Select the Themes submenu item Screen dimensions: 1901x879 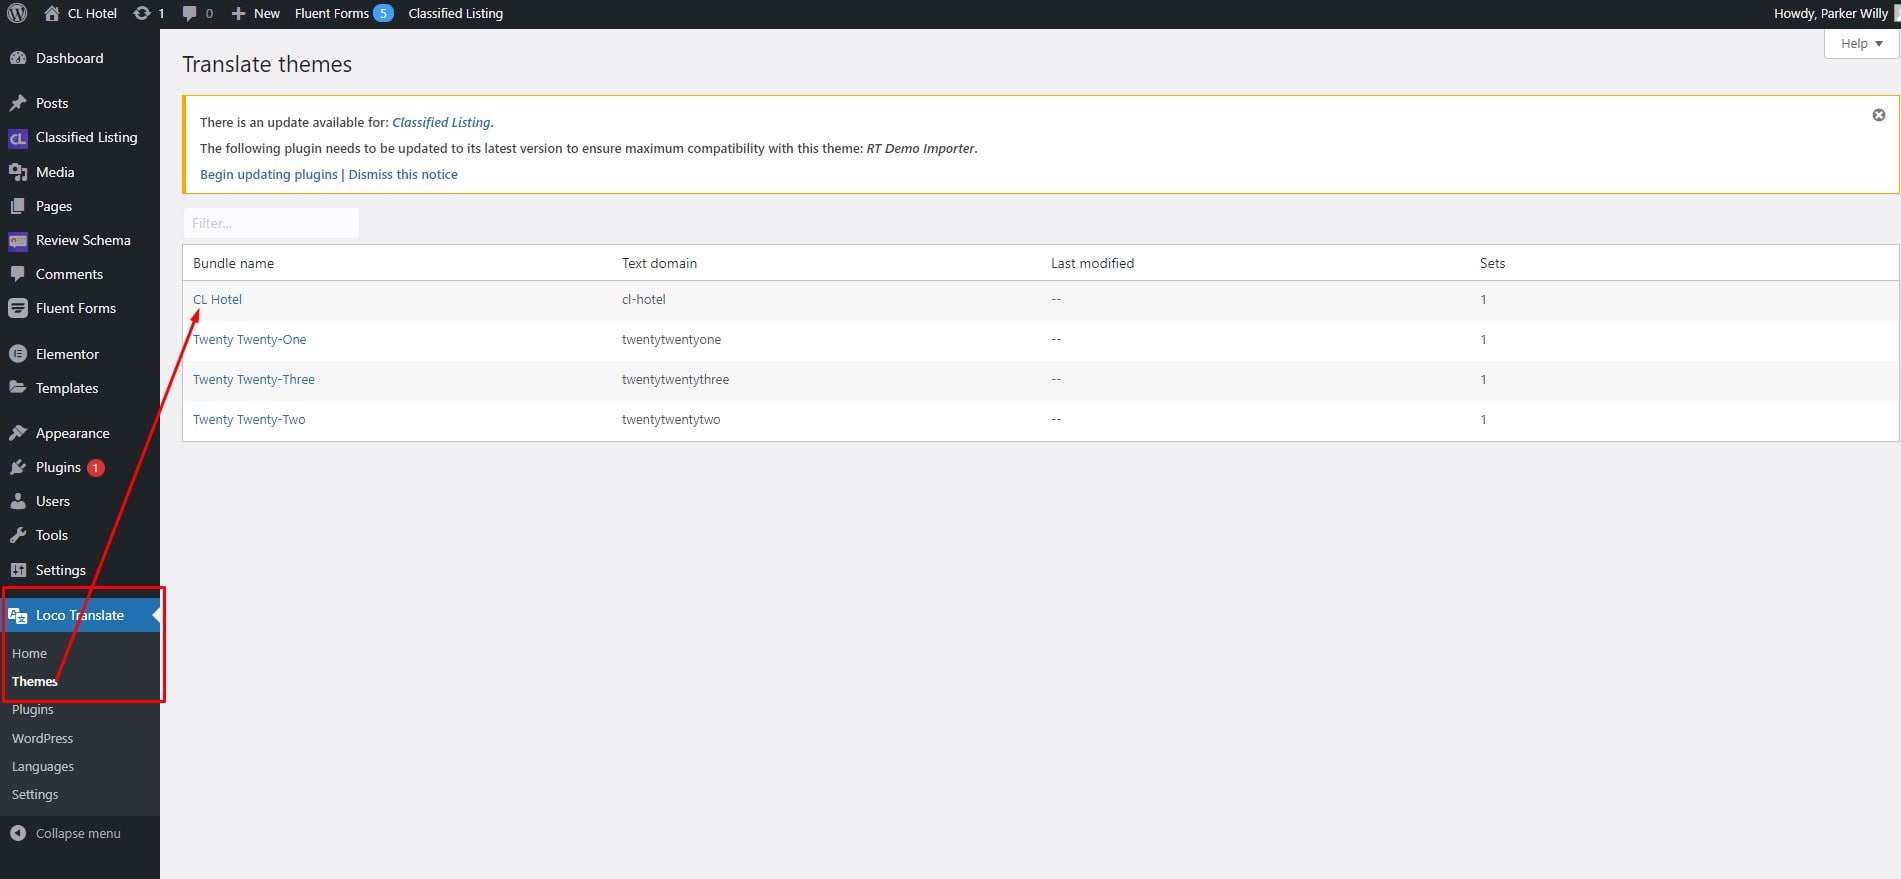35,681
